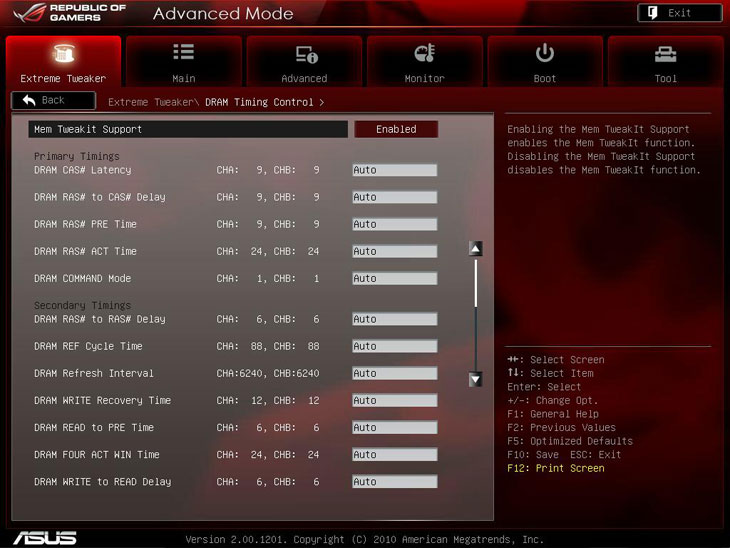Select the Advanced tab chip icon

tap(304, 54)
